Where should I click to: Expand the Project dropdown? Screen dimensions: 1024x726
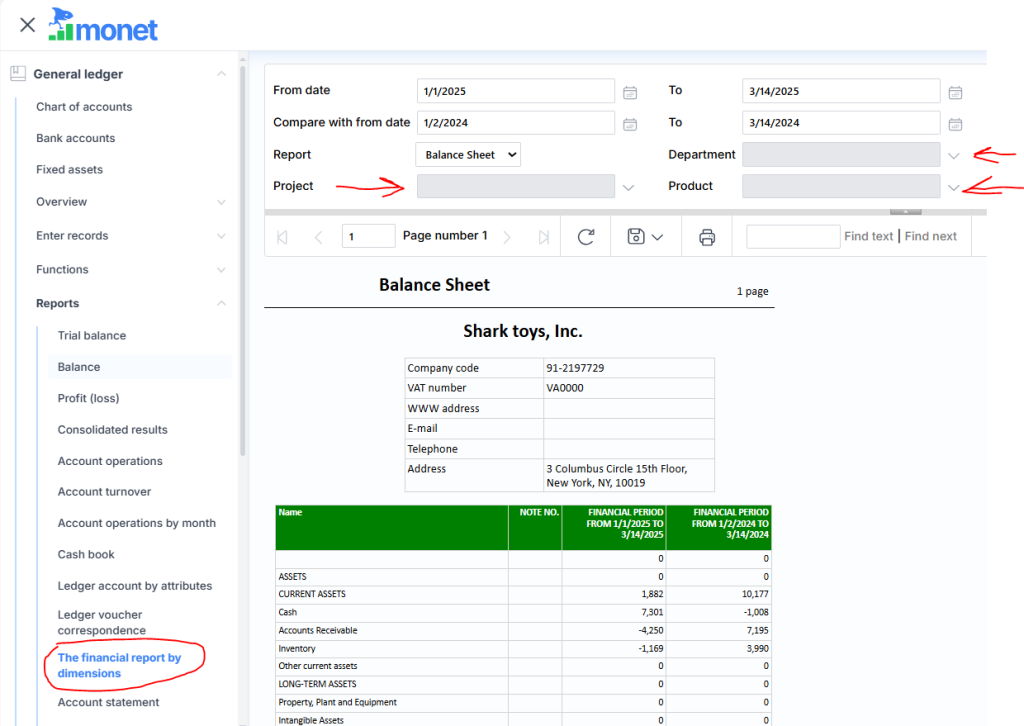coord(628,187)
